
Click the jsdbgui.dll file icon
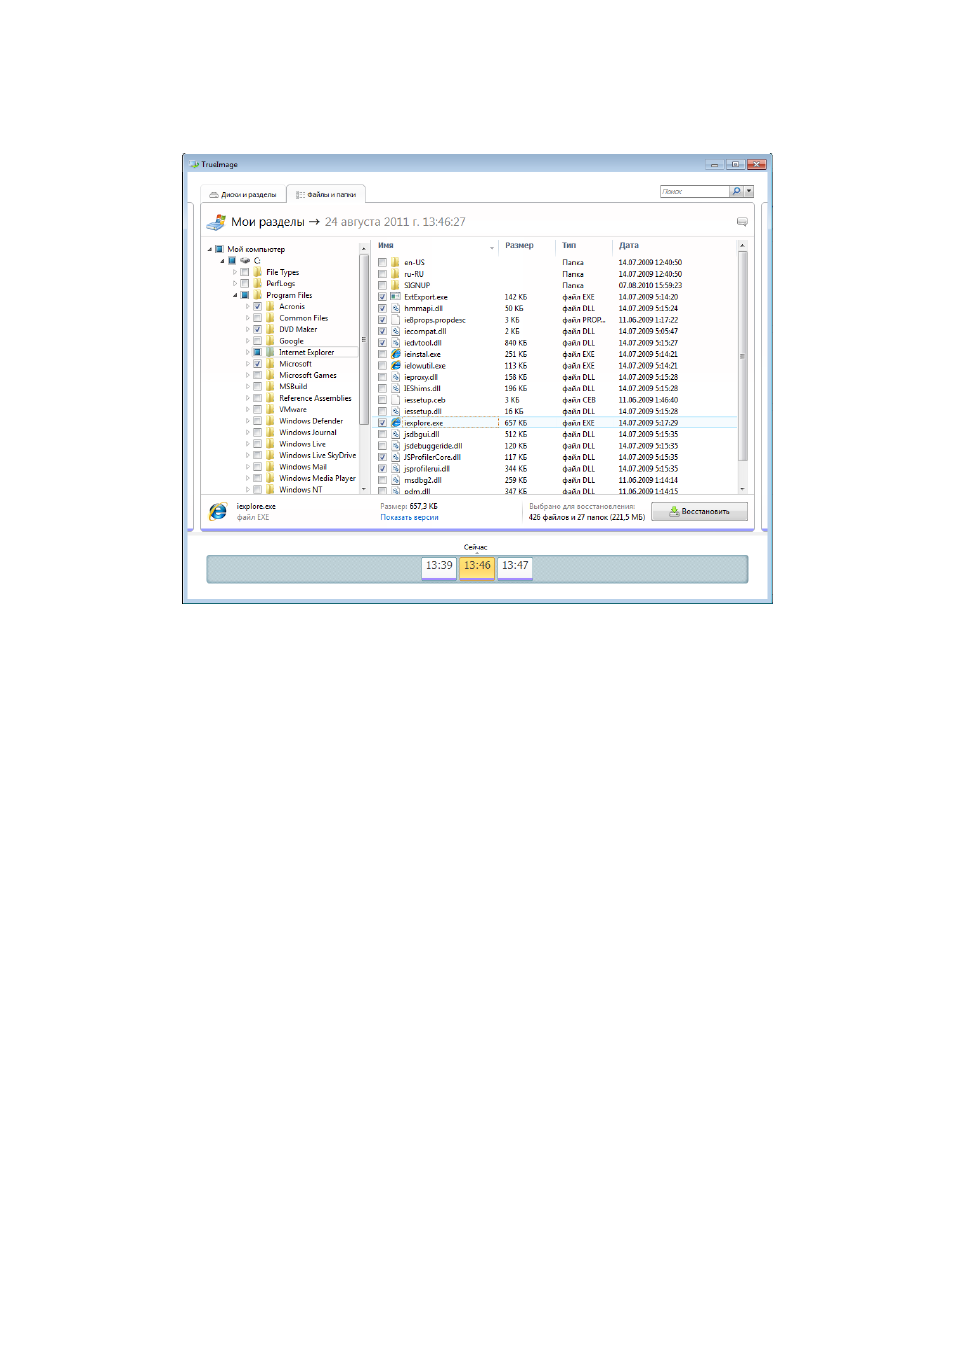(396, 434)
